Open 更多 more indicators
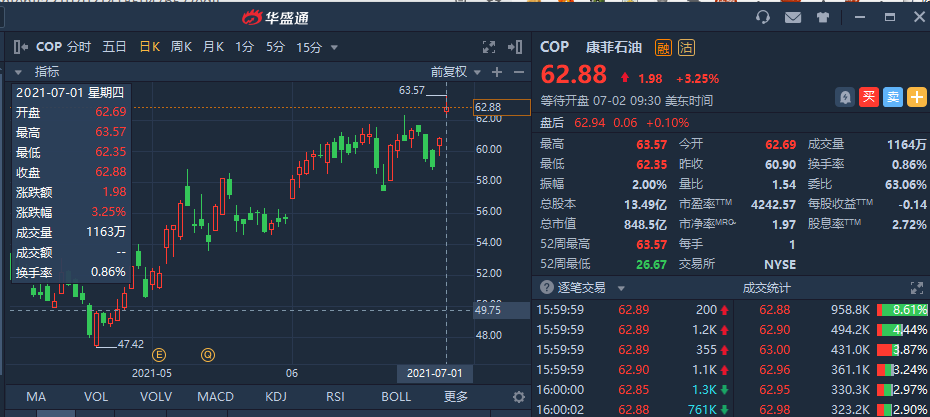 coord(456,397)
